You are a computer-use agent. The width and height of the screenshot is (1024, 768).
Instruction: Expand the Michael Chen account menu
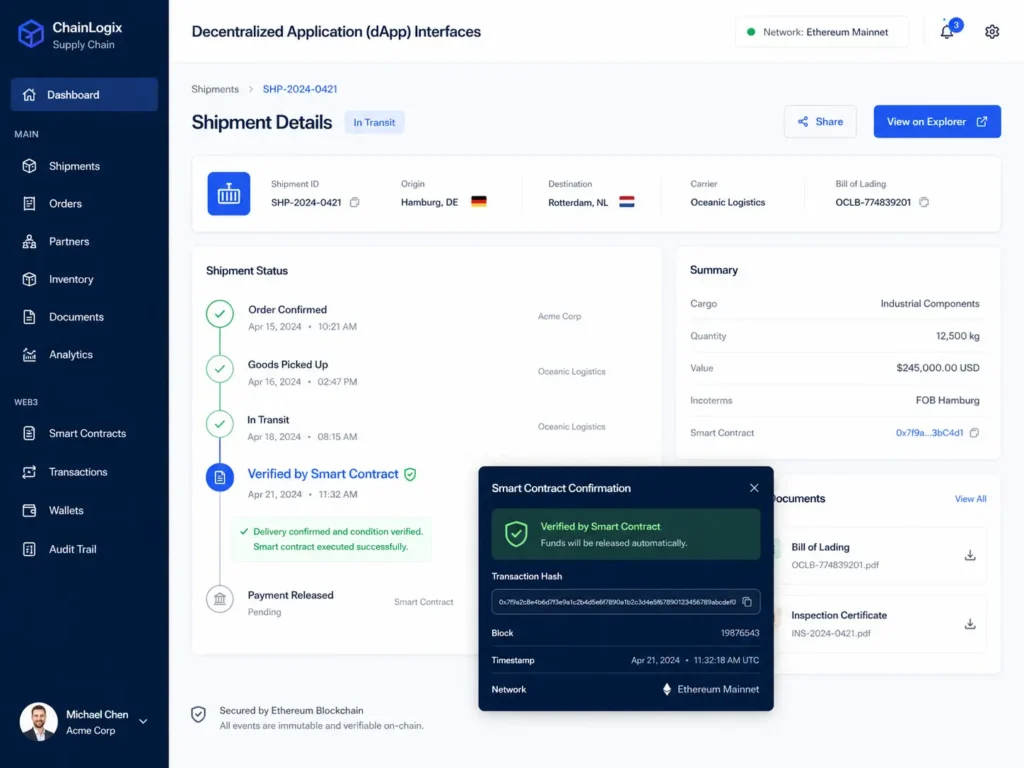pyautogui.click(x=143, y=722)
